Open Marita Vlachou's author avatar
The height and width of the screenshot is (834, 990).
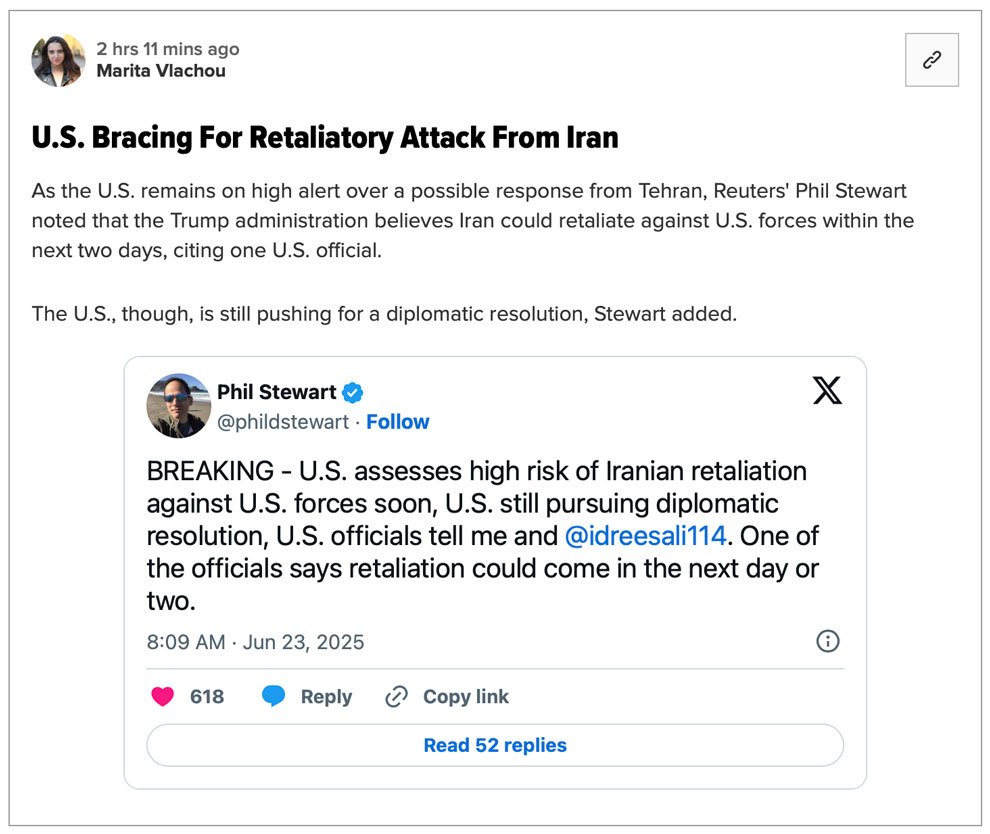point(58,60)
